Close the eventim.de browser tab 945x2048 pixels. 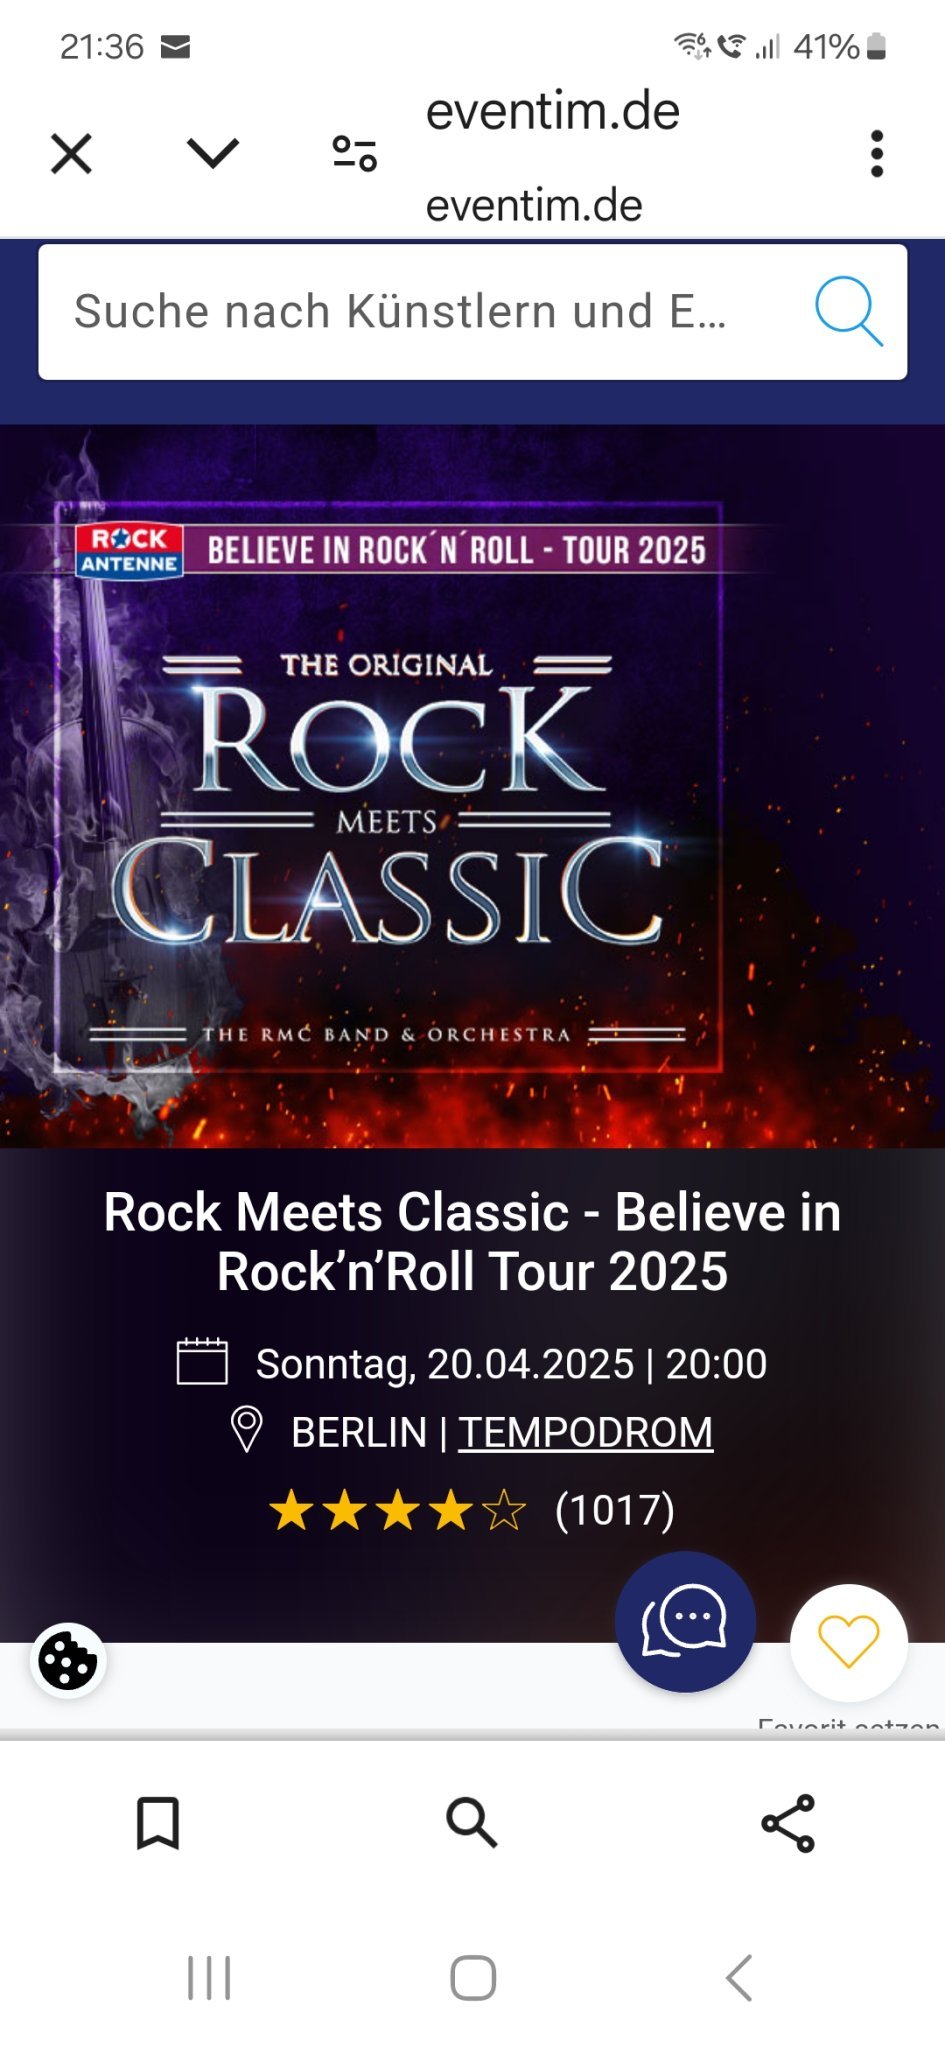71,154
